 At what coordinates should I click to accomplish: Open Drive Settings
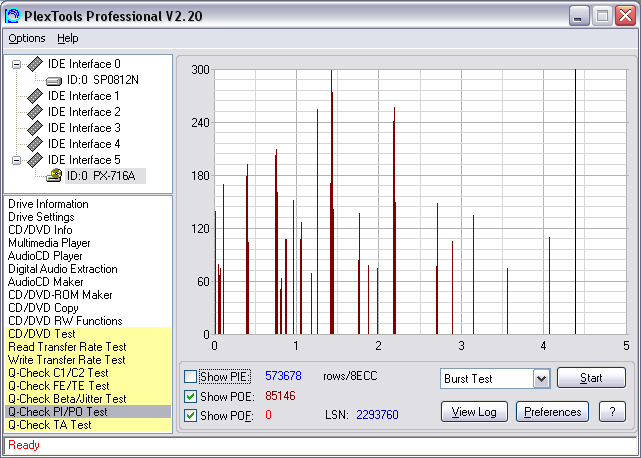41,217
